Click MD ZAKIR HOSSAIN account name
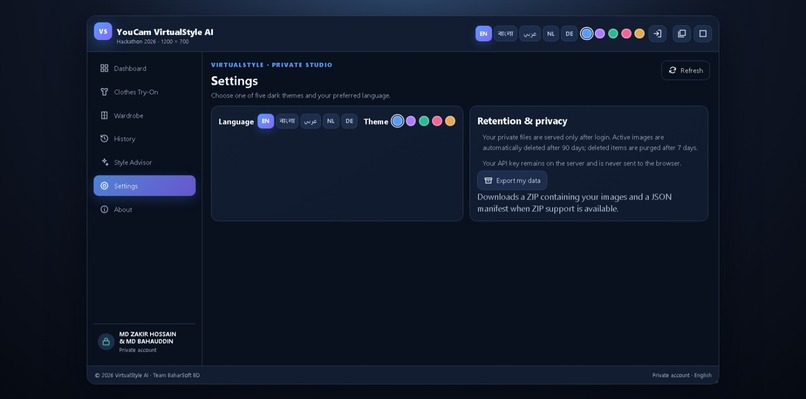 pyautogui.click(x=148, y=334)
